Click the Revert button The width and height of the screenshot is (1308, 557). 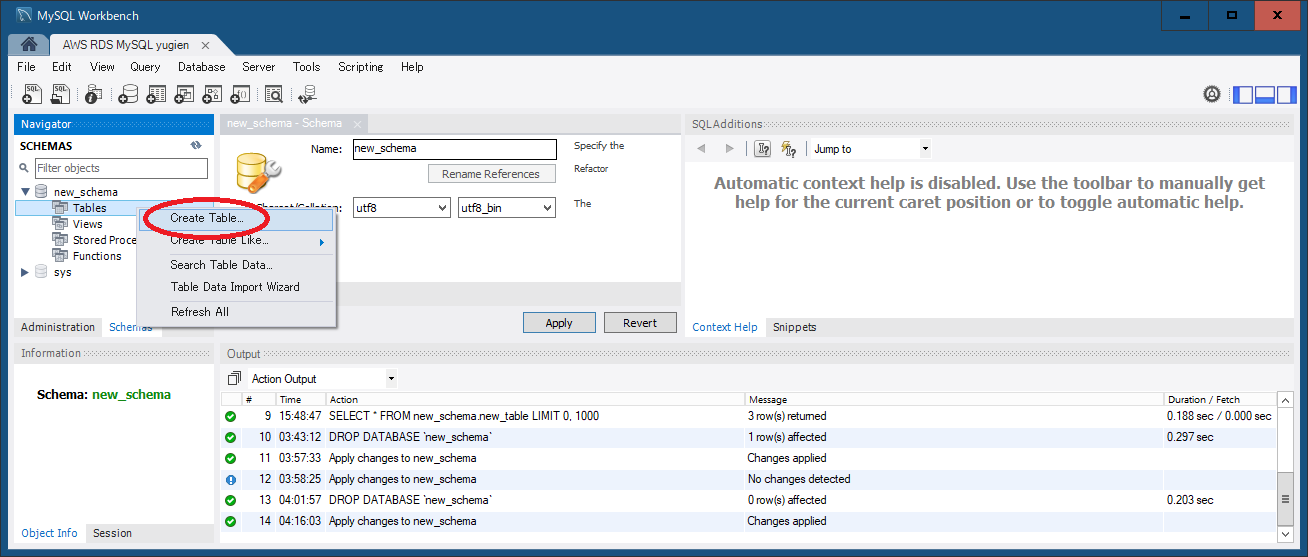(640, 323)
